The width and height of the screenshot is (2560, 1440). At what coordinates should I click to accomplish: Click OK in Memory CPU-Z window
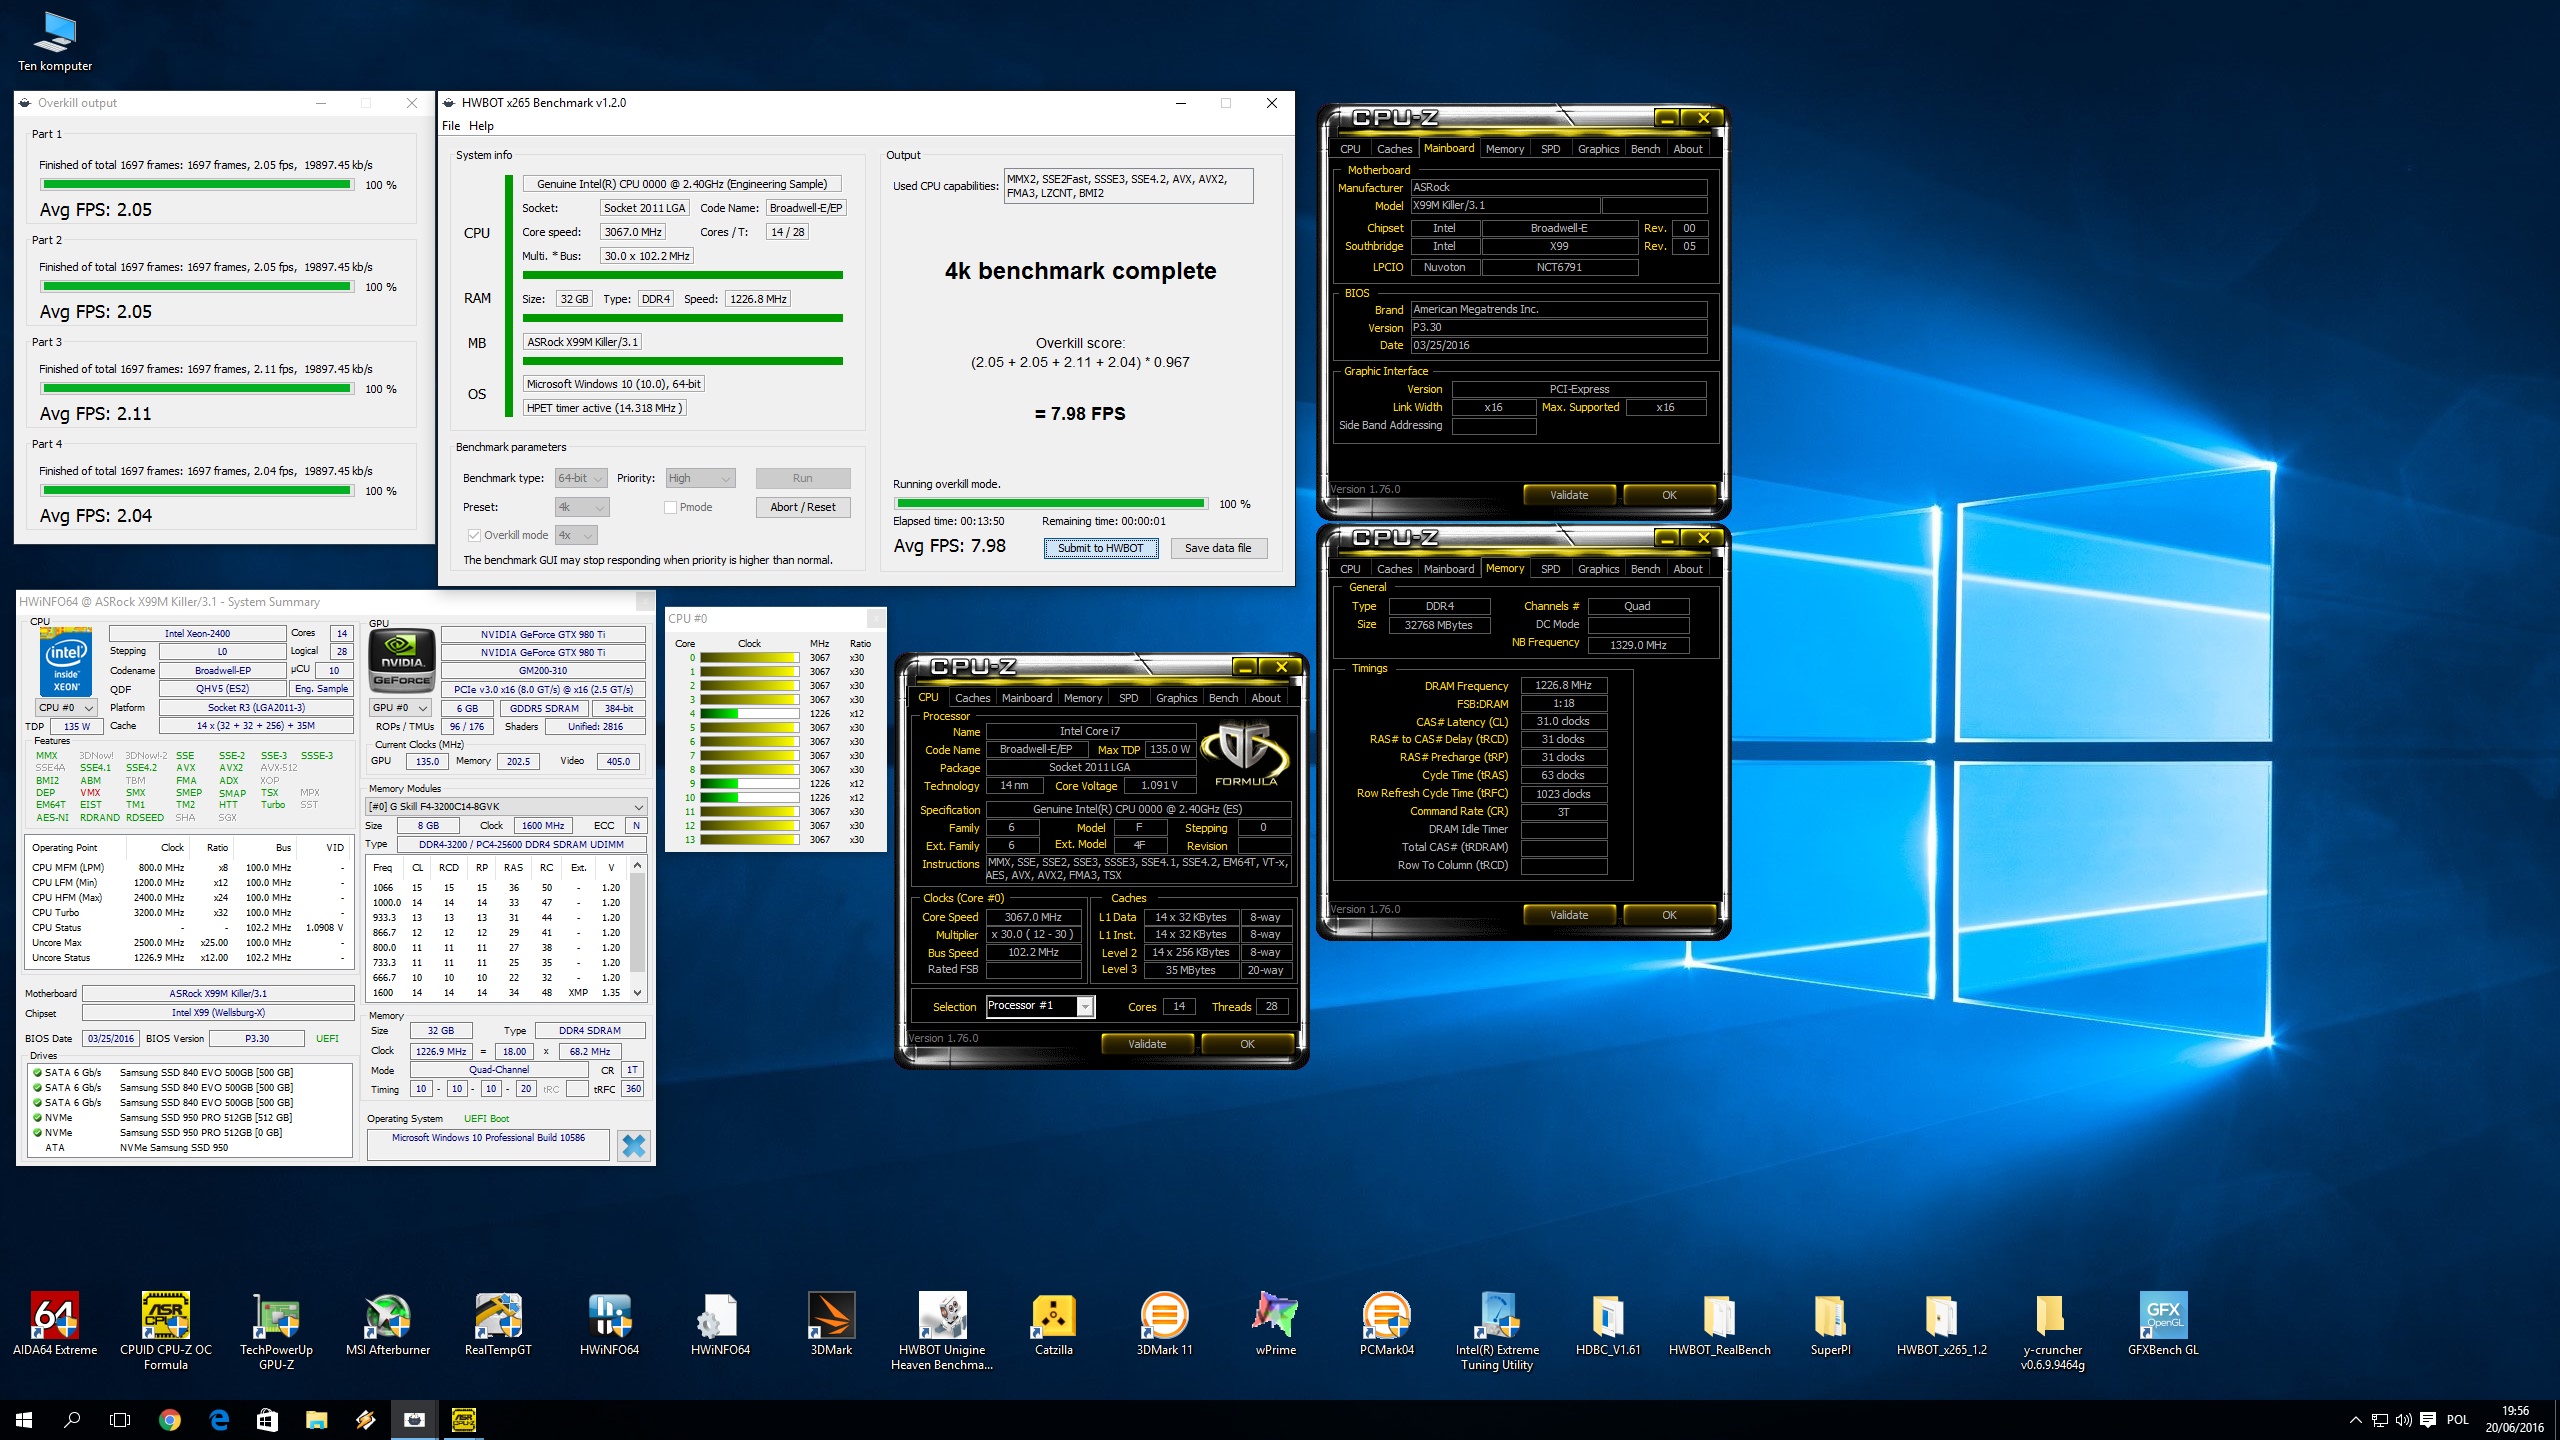point(1669,915)
